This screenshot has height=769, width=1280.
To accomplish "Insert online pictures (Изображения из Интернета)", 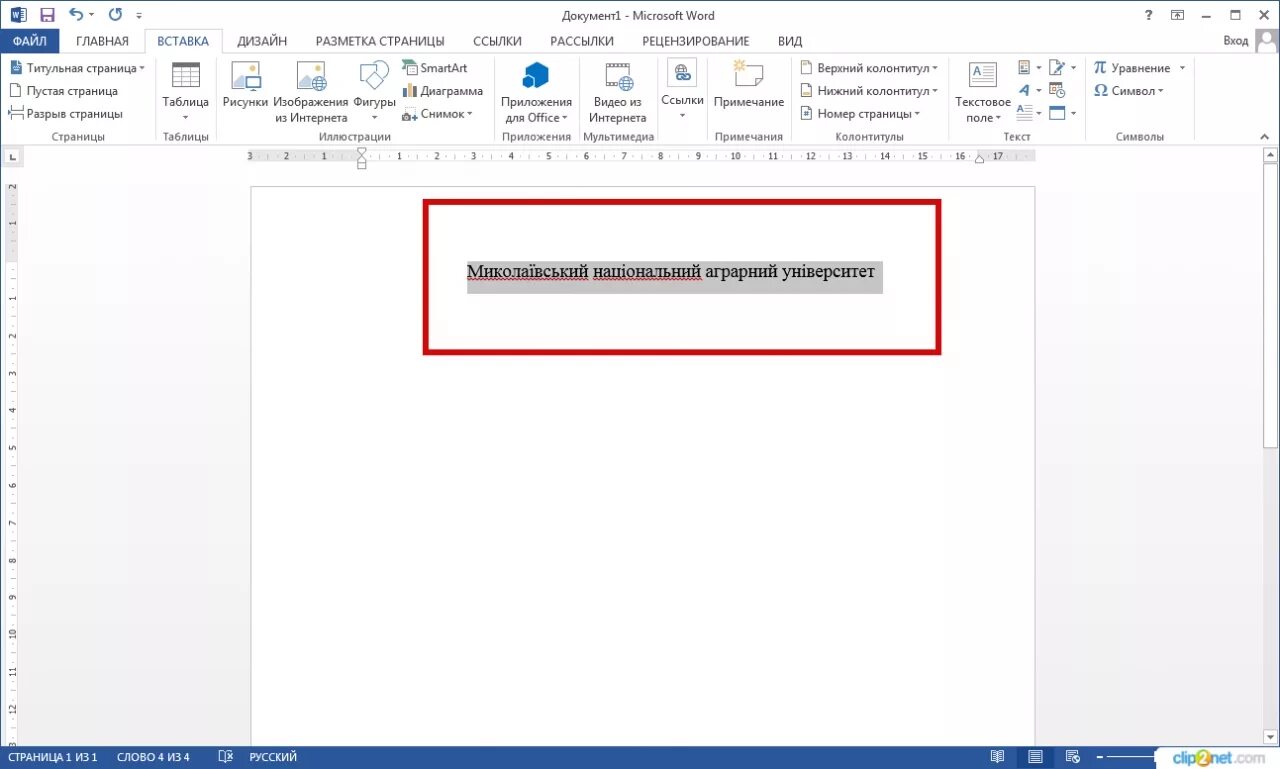I will 311,92.
